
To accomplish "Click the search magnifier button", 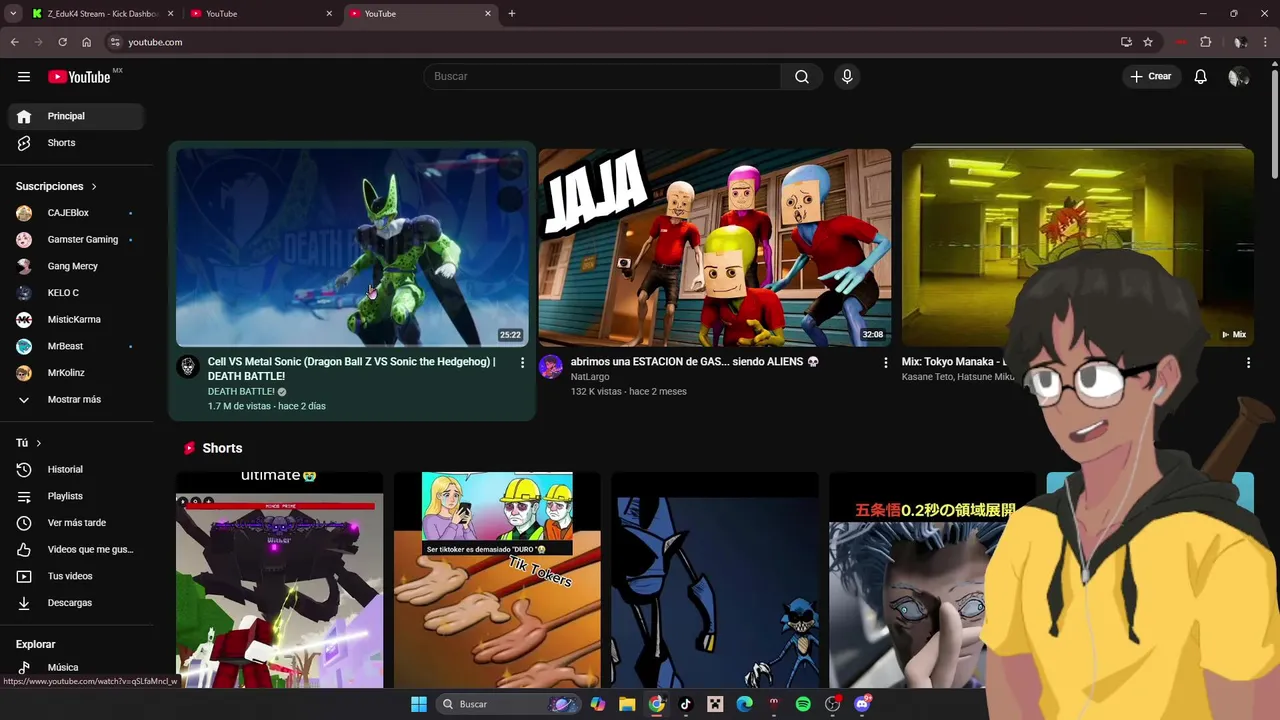I will click(x=802, y=77).
